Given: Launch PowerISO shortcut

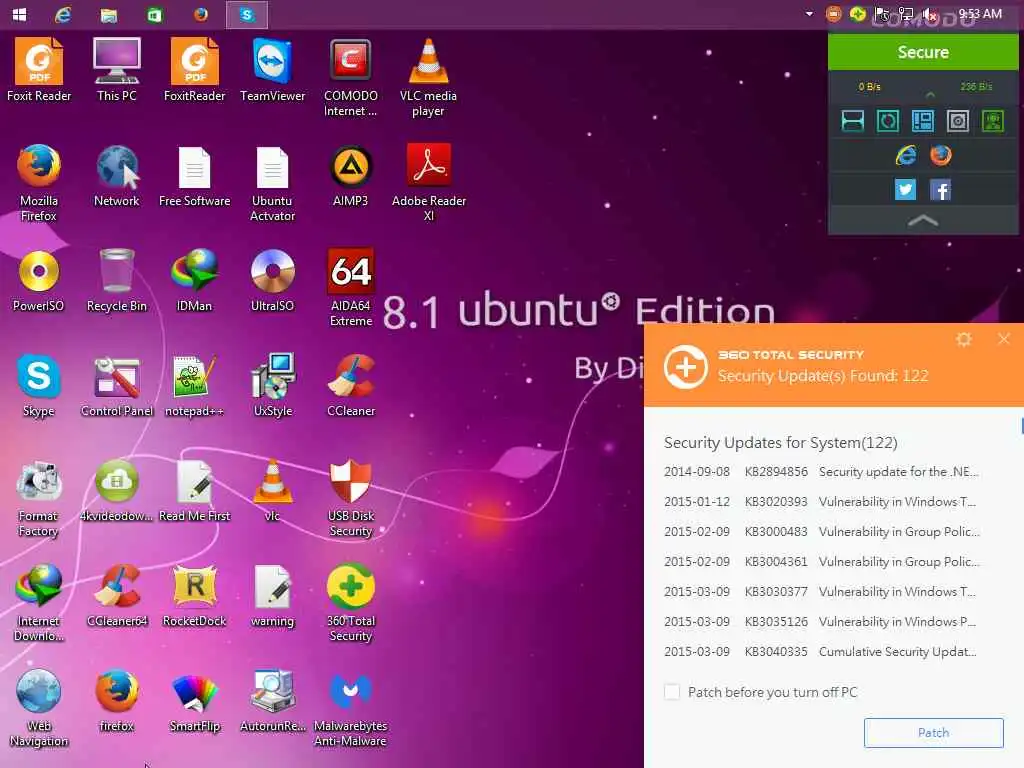Looking at the screenshot, I should point(39,280).
